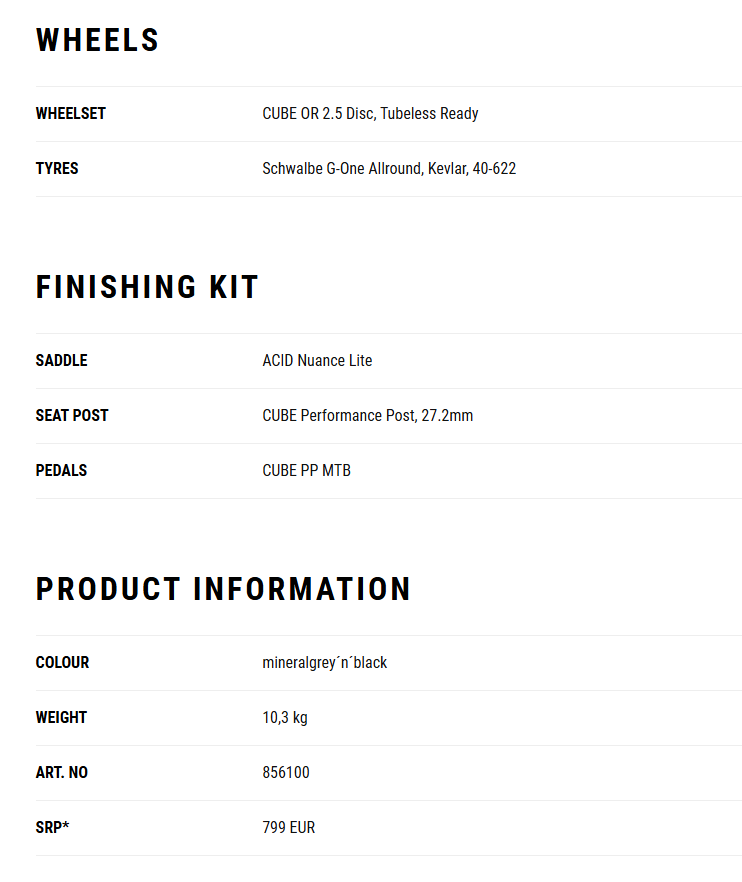This screenshot has height=882, width=742.
Task: Click the WHEELS section heading
Action: (97, 40)
